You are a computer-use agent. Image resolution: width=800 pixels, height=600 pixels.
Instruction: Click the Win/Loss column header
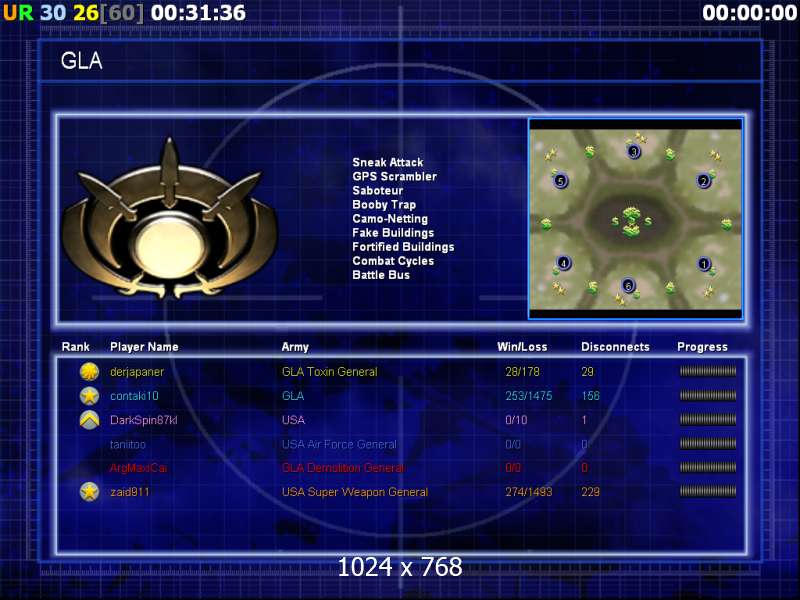522,347
